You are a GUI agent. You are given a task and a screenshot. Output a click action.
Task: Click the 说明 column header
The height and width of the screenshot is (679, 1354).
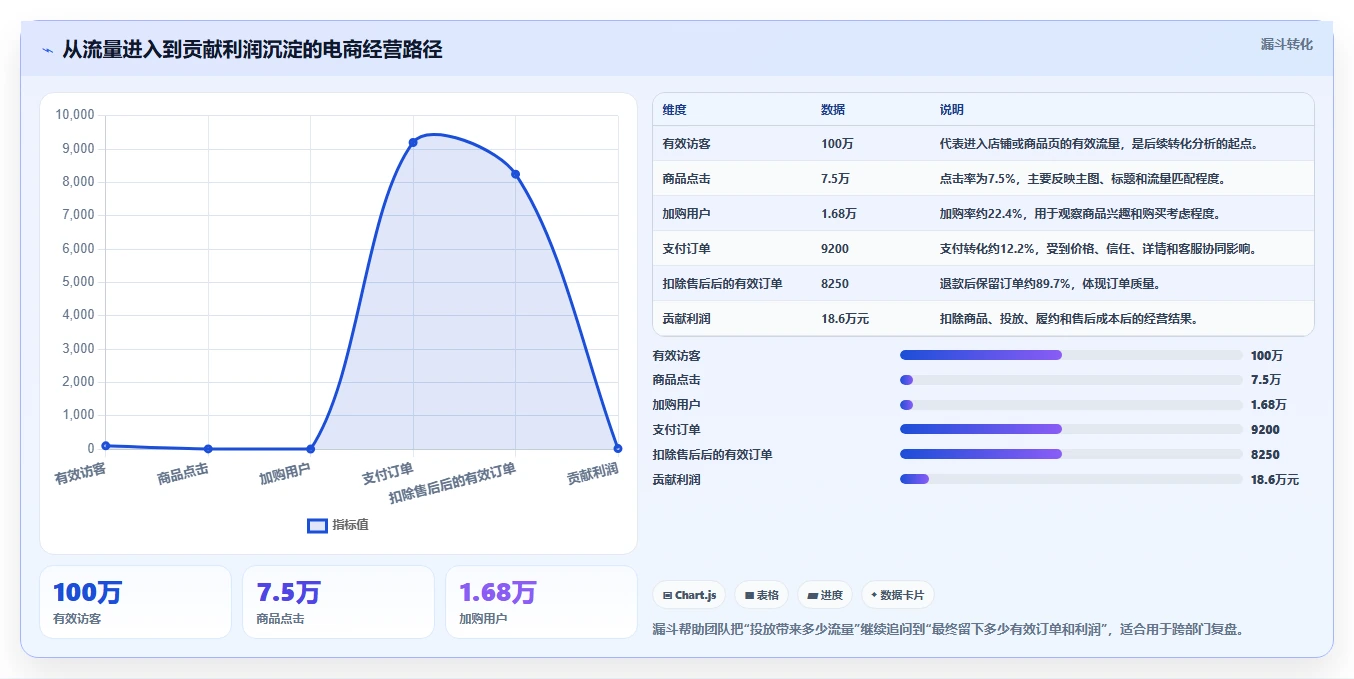coord(951,109)
